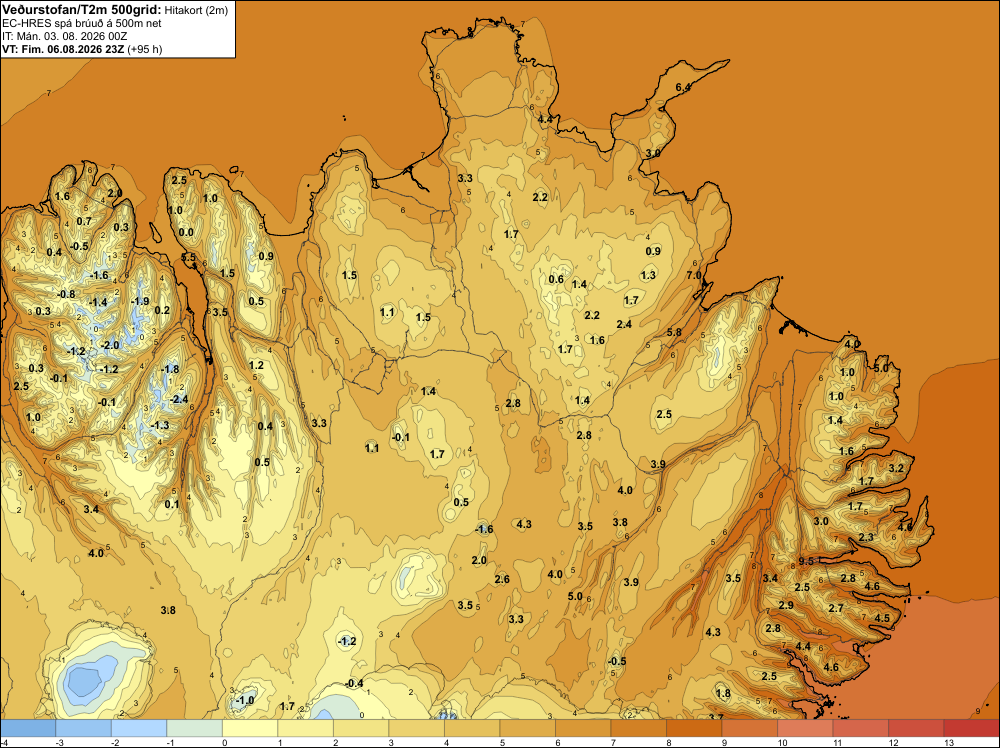
Task: Pick the legend color swatch between 10 and 11
Action: (x=805, y=728)
